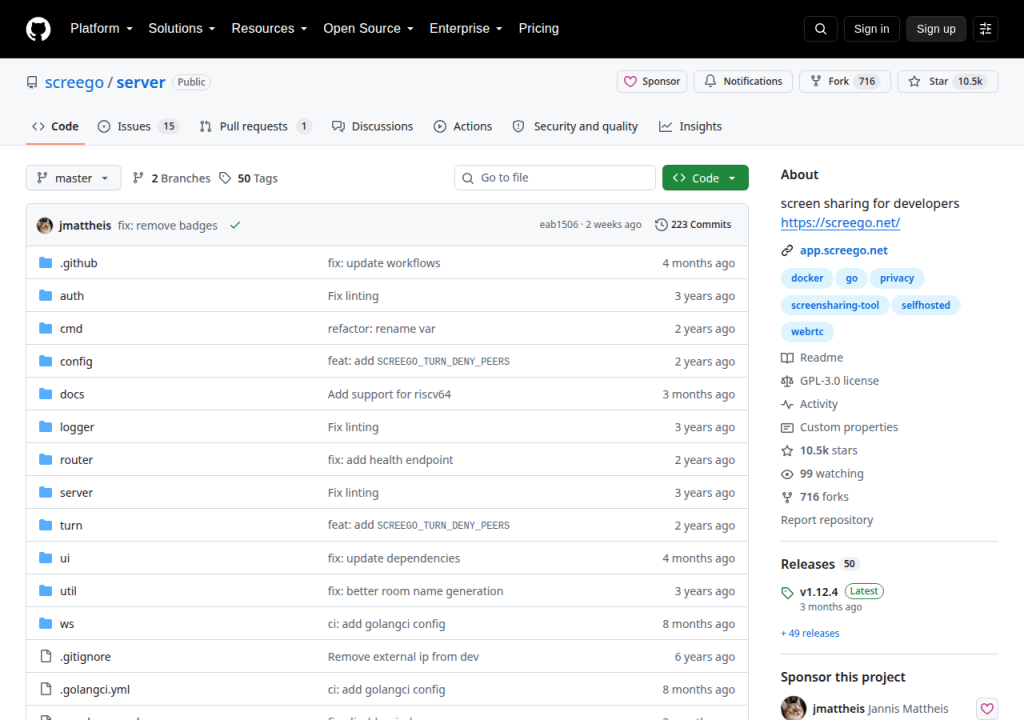The width and height of the screenshot is (1024, 720).
Task: Click the Fork 716 button
Action: tap(844, 81)
